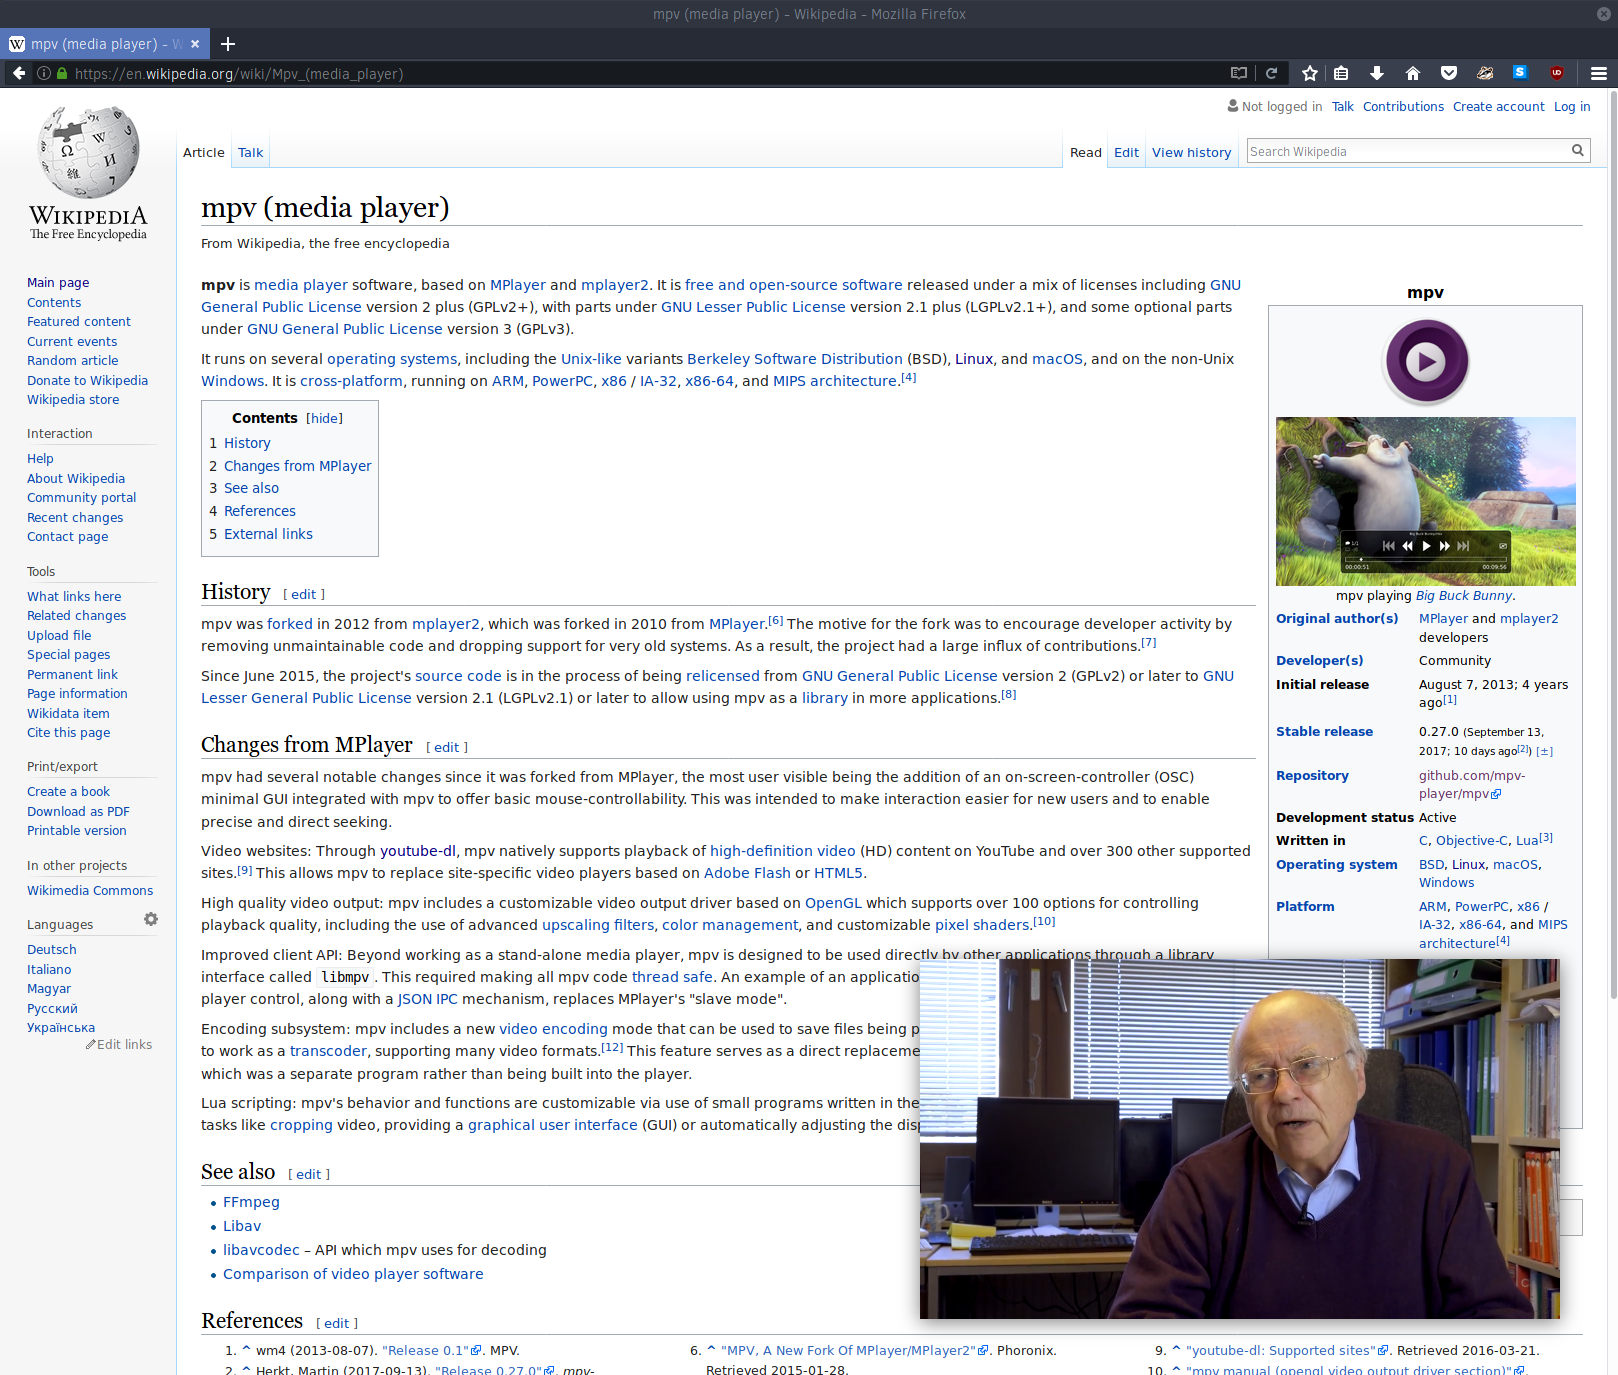The image size is (1618, 1375).
Task: Click the search magnifier icon
Action: pos(1578,151)
